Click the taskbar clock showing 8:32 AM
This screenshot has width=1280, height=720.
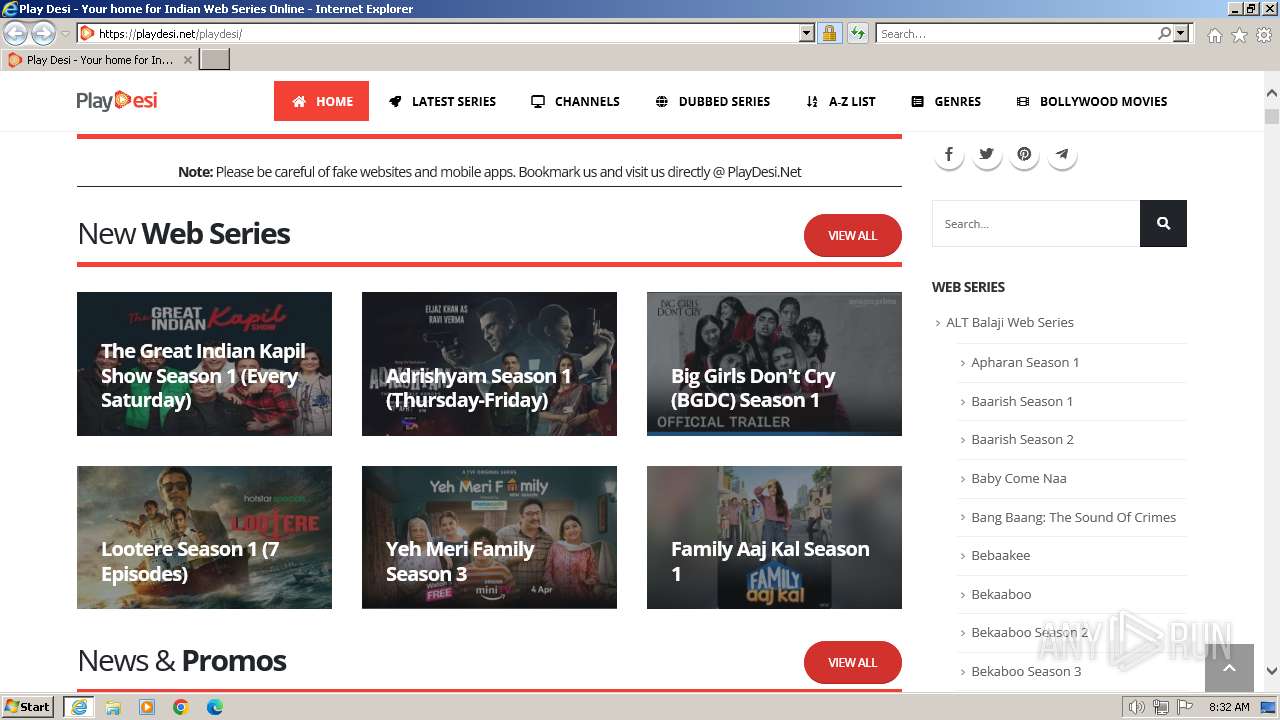point(1229,707)
